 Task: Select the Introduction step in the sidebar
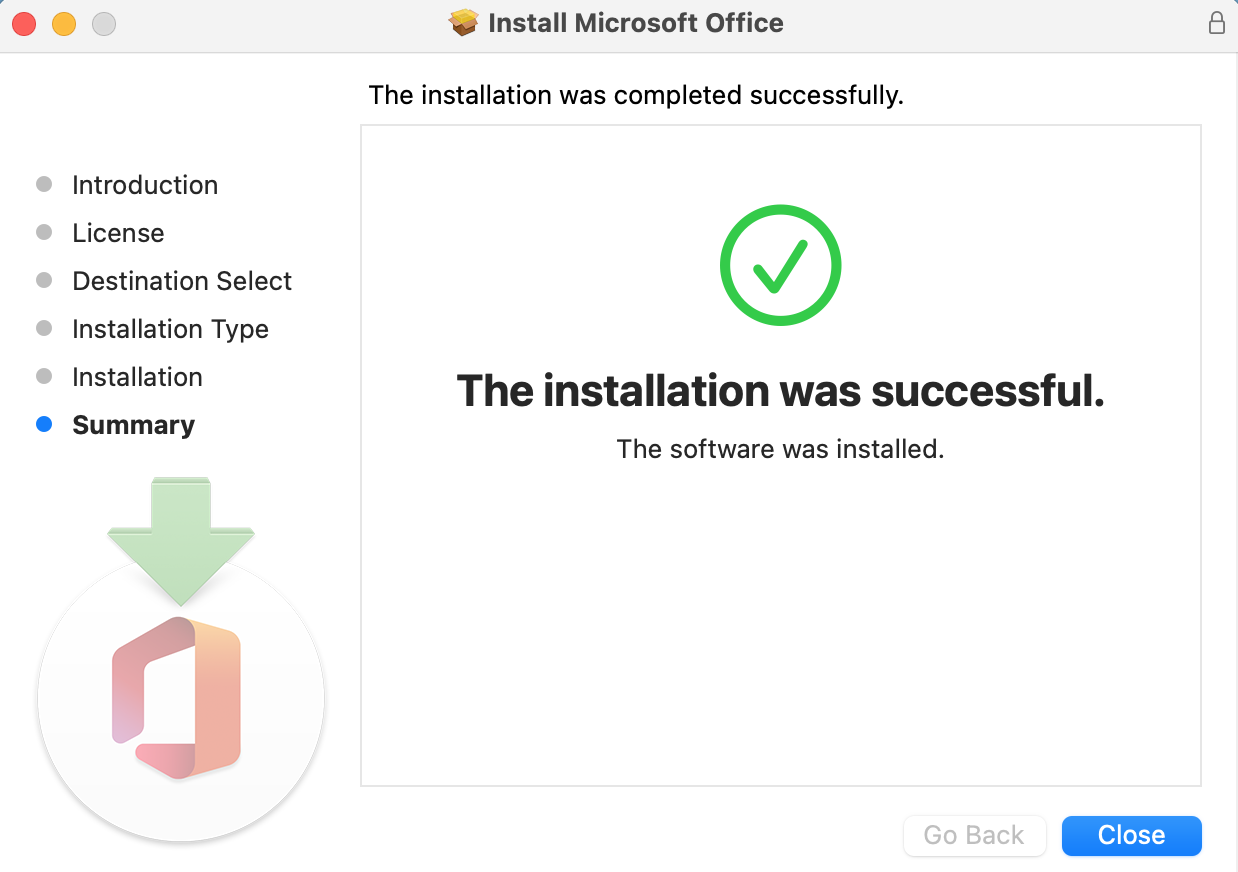[x=145, y=185]
